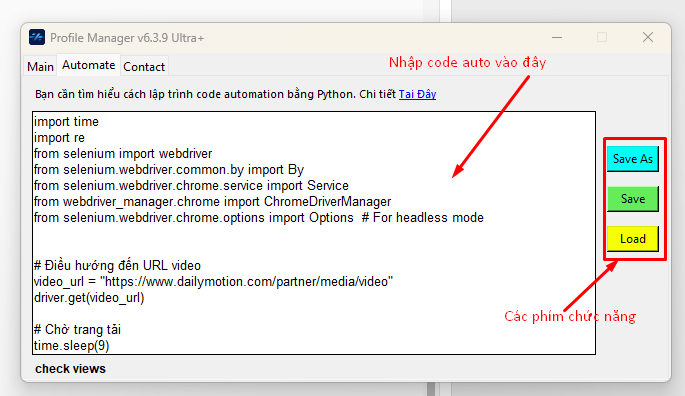Viewport: 685px width, 396px height.
Task: Click the ChromeDriverManager import line
Action: [x=212, y=201]
